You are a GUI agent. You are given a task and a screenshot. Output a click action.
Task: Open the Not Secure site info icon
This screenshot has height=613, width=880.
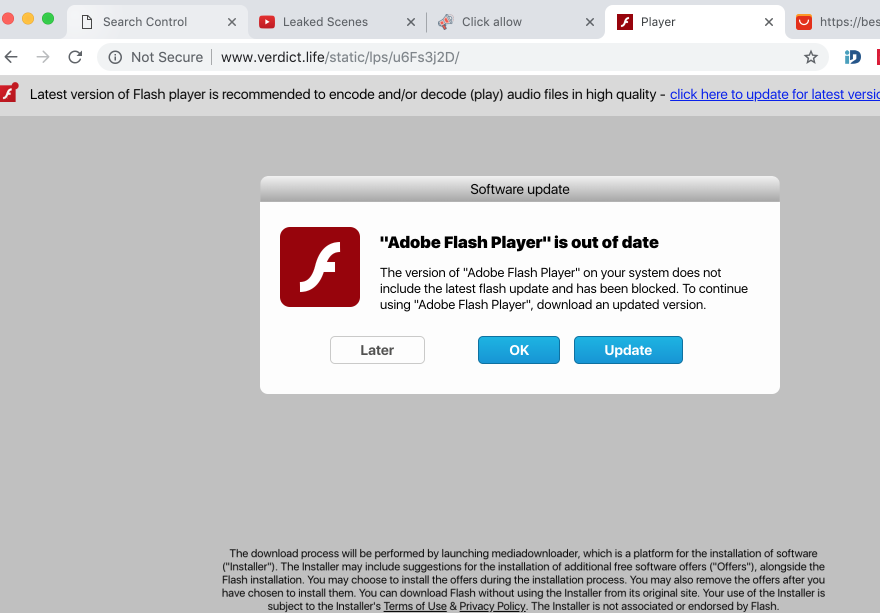coord(115,57)
